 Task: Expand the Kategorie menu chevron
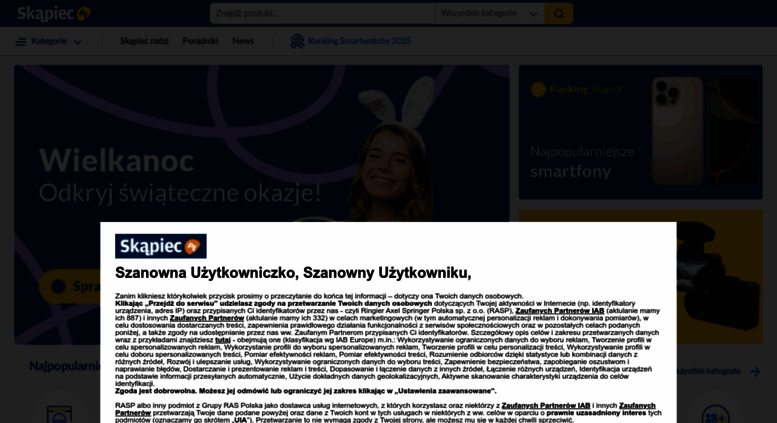pos(77,42)
